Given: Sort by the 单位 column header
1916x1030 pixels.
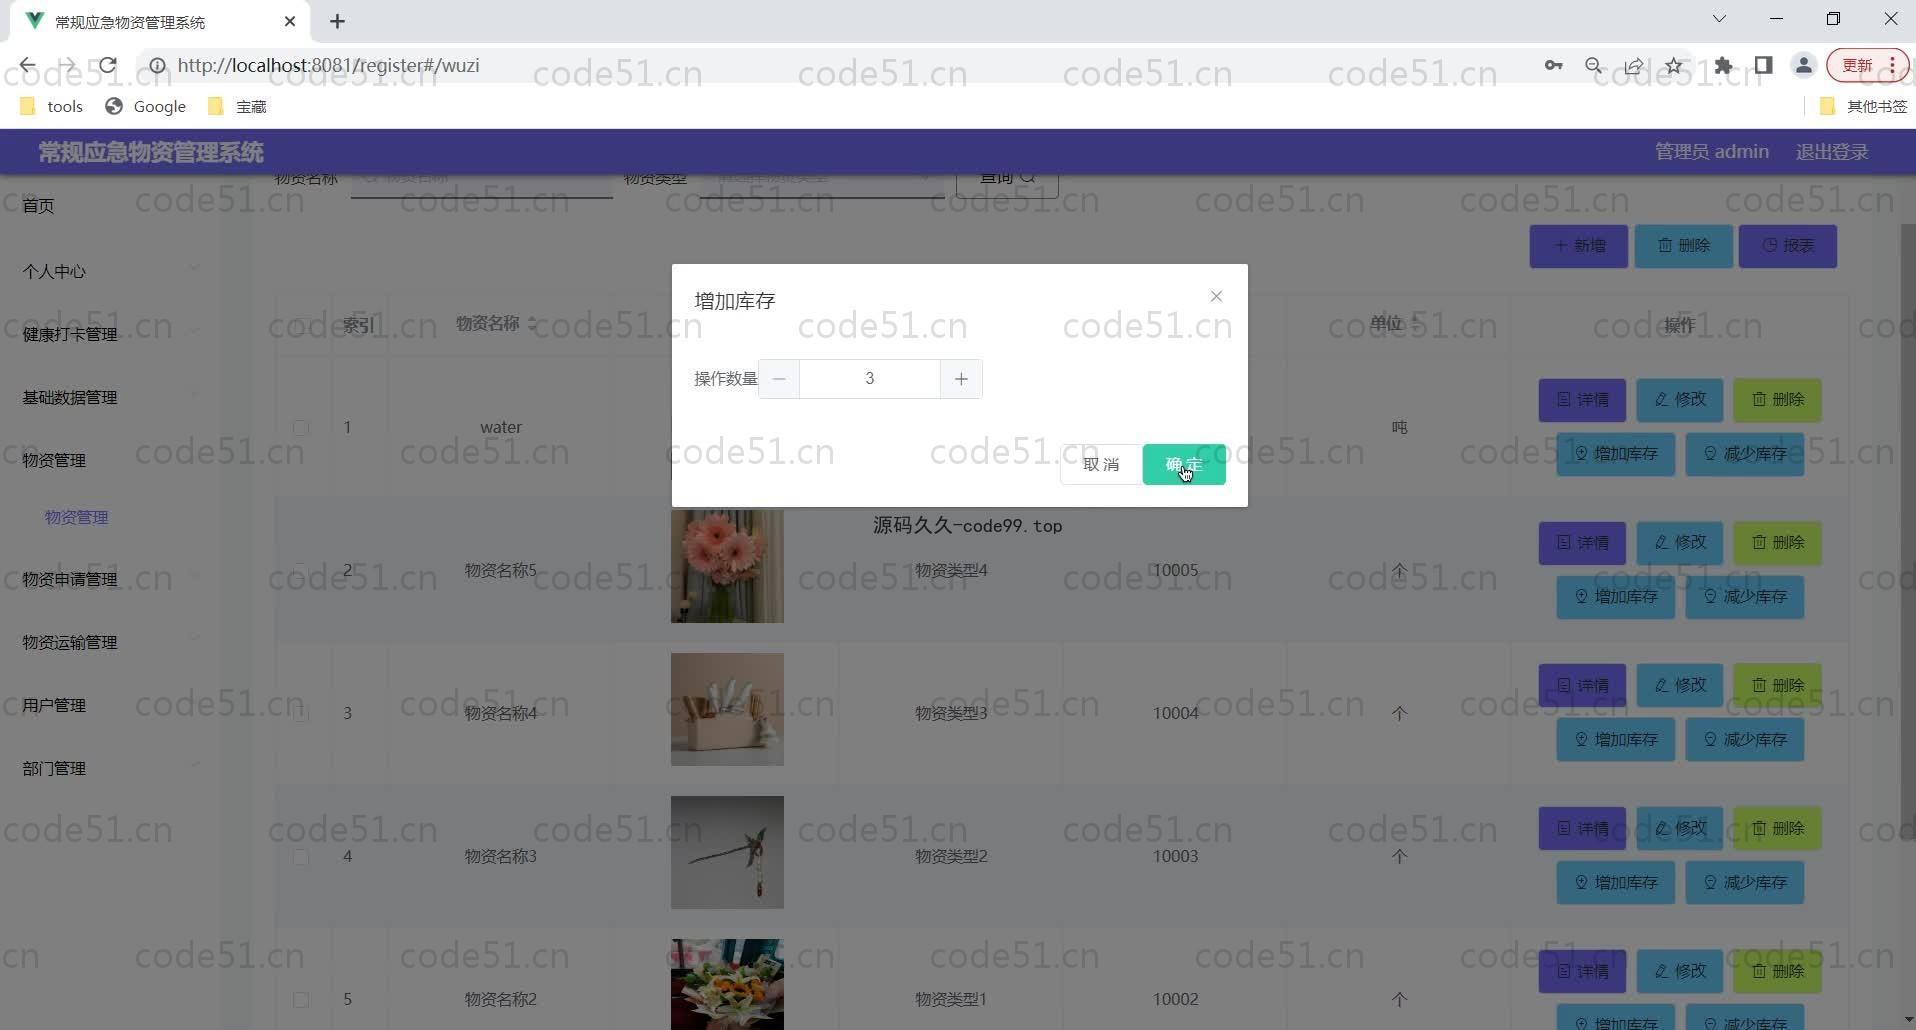Looking at the screenshot, I should point(1394,323).
